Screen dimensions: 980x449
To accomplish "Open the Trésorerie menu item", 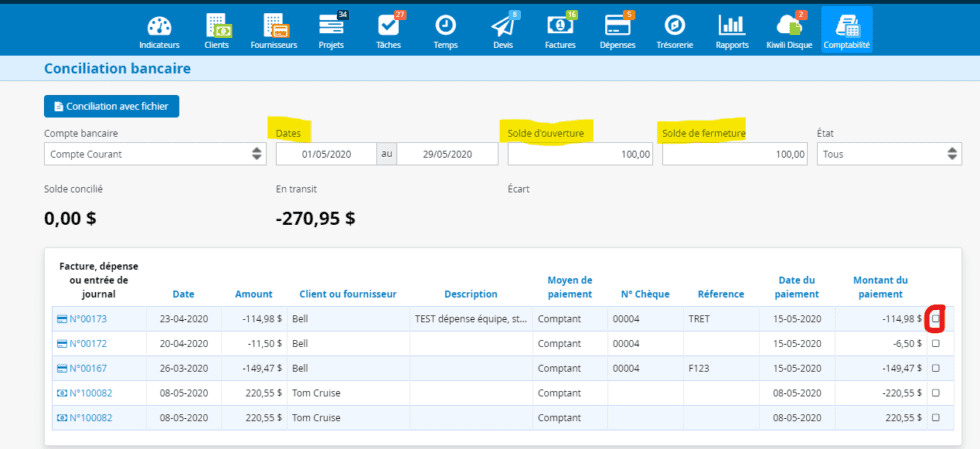I will point(675,30).
